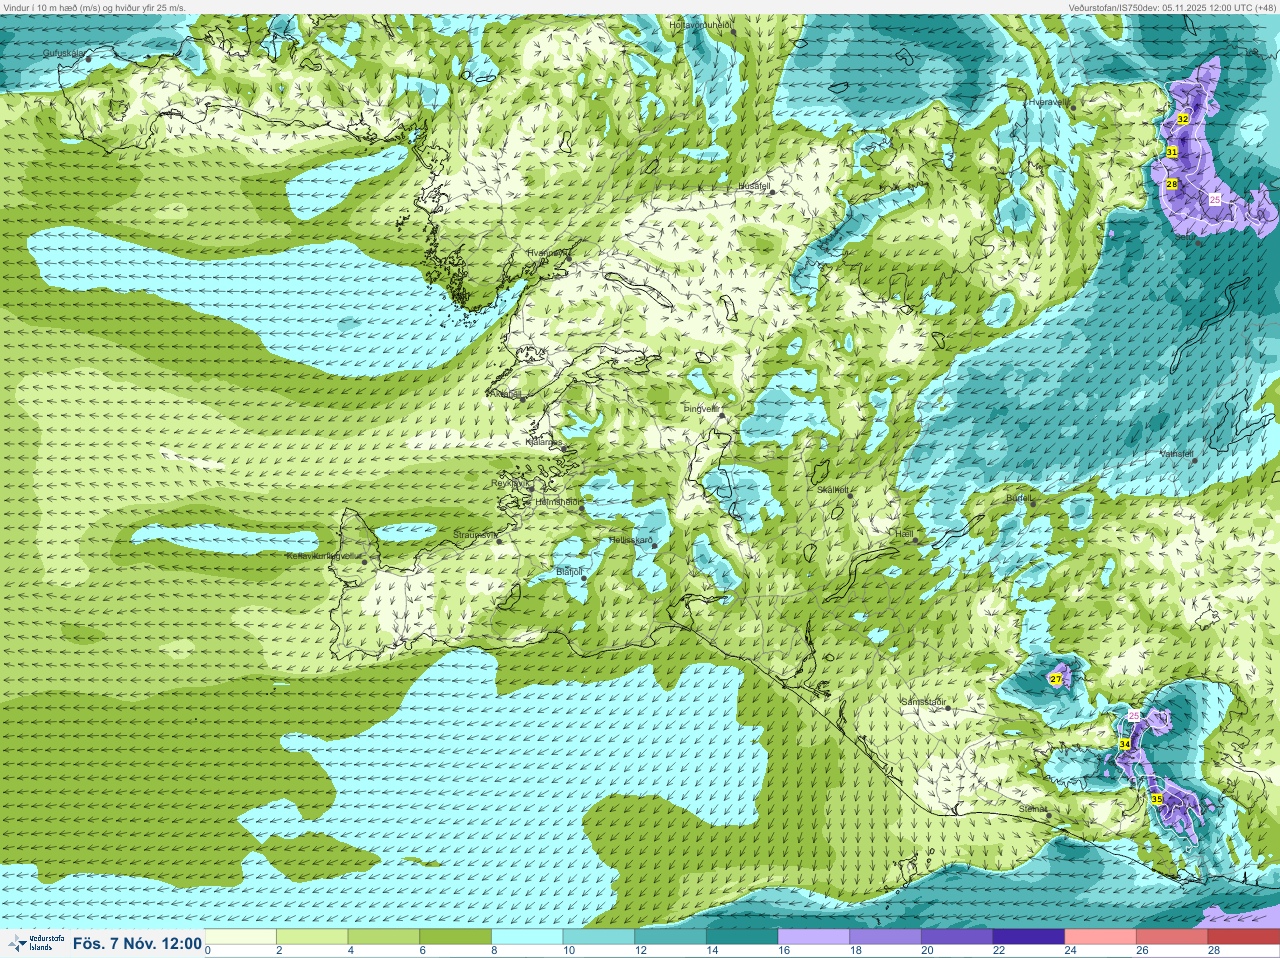The image size is (1280, 958).
Task: Select the 14–16 m/s dark teal legend swatch
Action: [742, 937]
